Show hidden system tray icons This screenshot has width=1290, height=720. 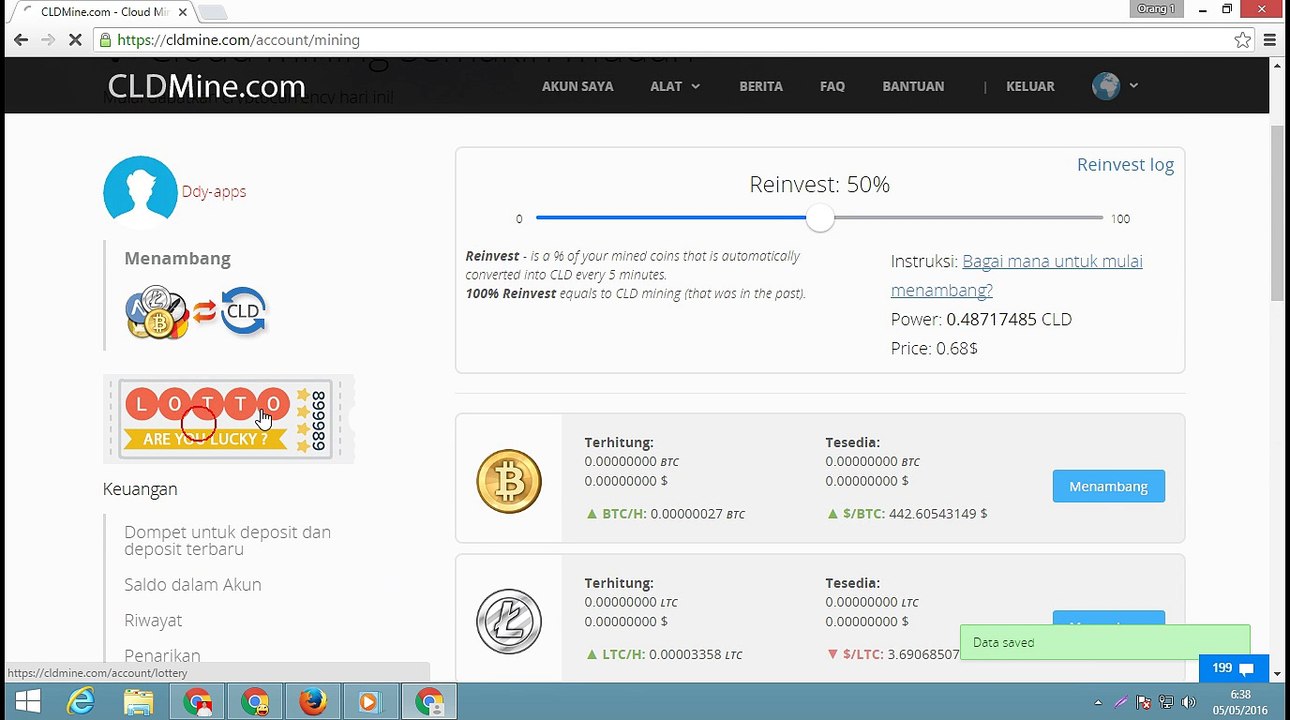[1098, 702]
